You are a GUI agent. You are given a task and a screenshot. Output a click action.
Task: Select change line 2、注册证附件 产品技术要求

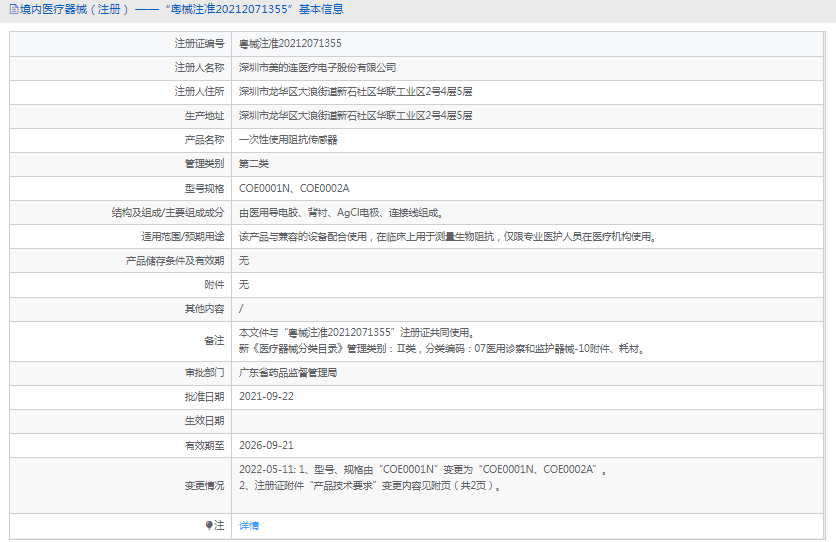371,486
